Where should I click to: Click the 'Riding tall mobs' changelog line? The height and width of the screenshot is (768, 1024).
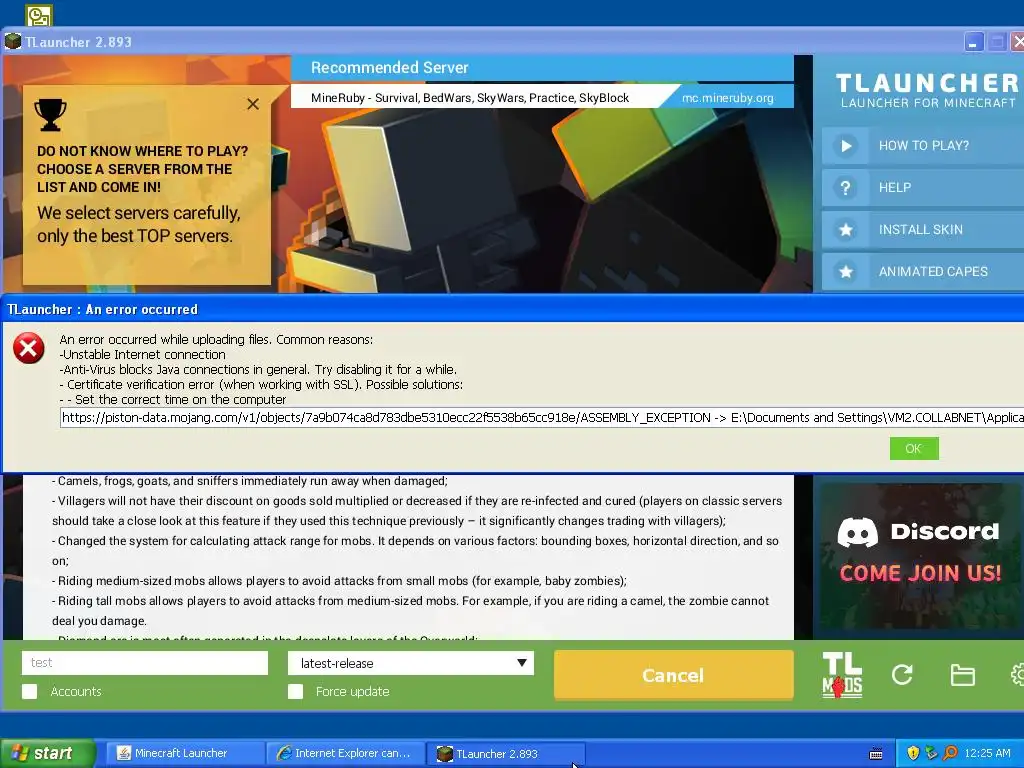click(x=410, y=611)
